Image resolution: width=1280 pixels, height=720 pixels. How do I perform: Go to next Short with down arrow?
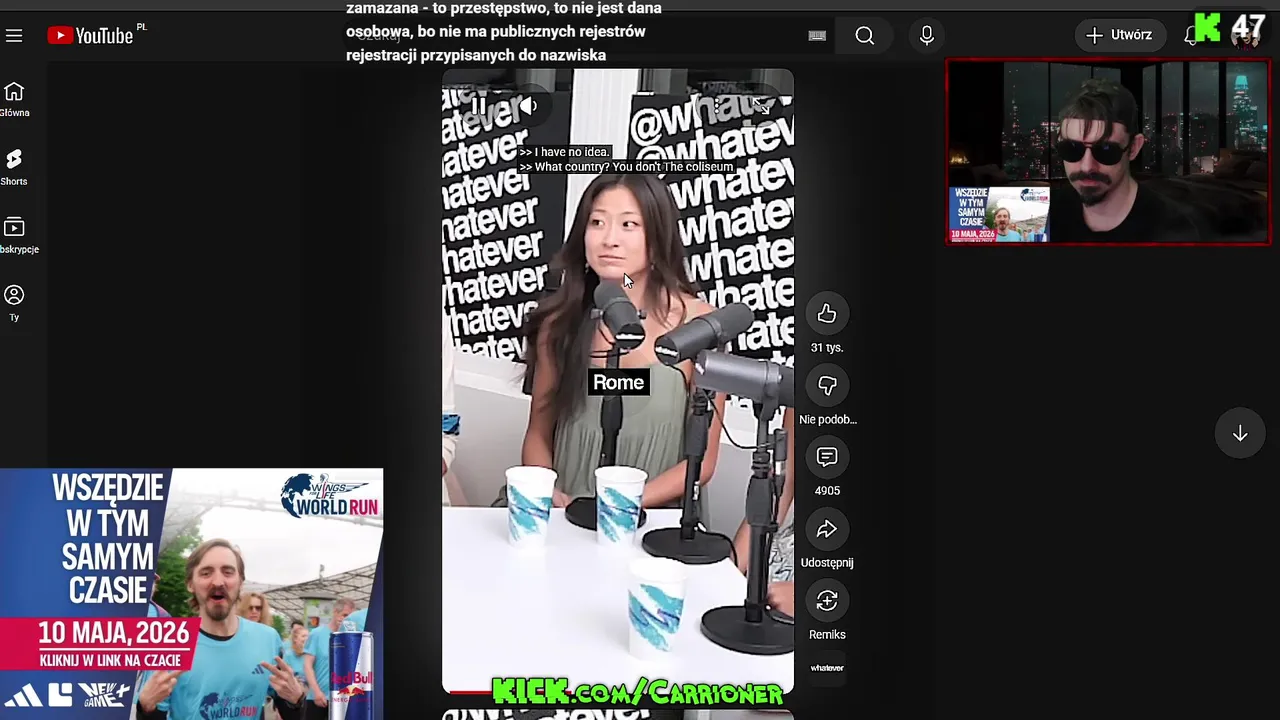coord(1240,433)
